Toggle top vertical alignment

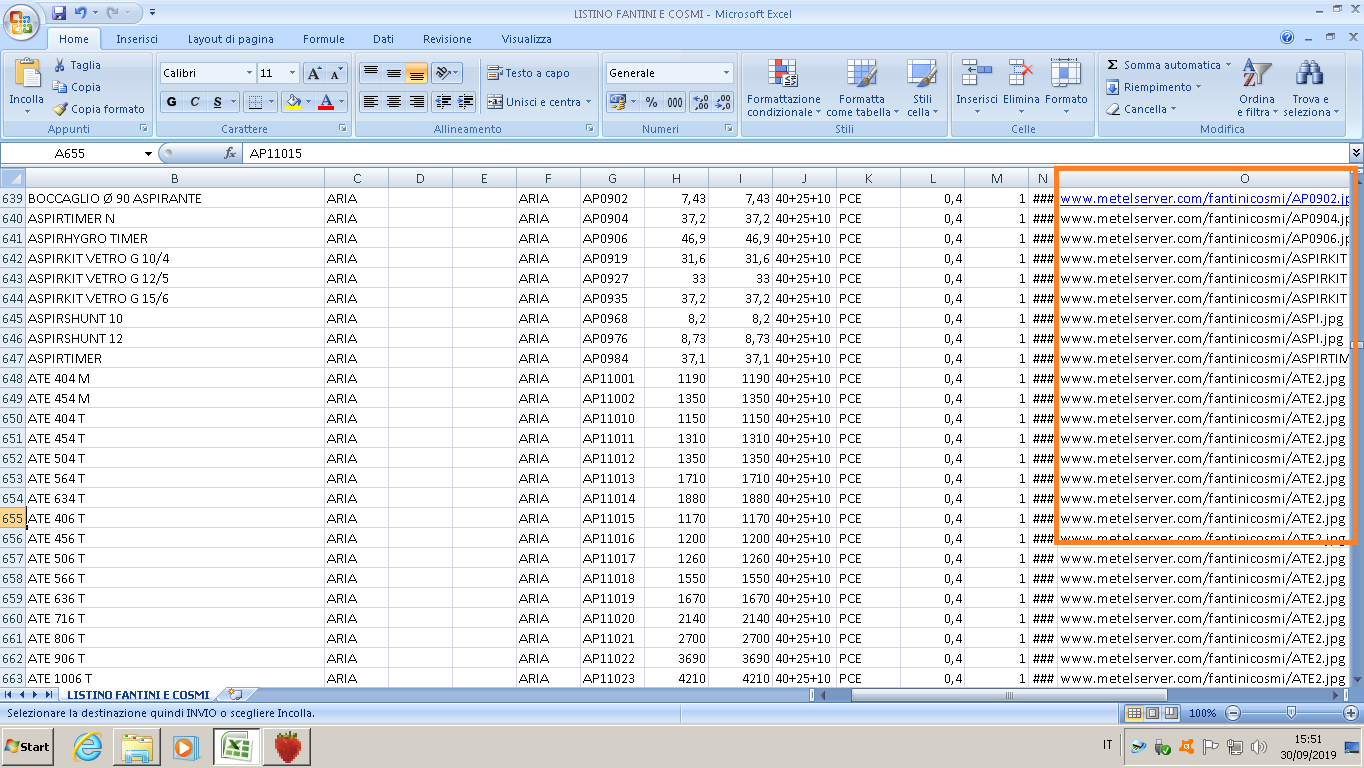tap(371, 73)
